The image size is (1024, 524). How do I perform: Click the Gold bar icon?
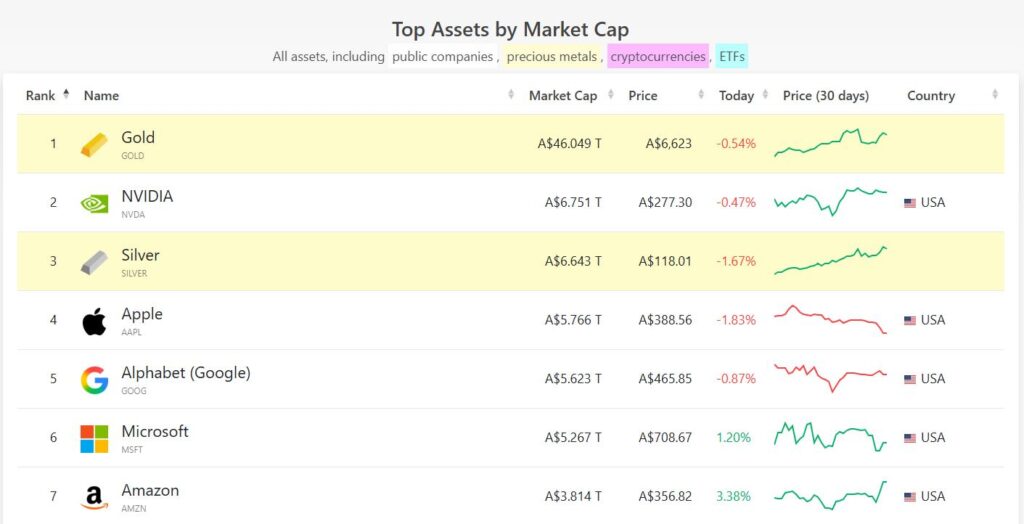pos(94,144)
